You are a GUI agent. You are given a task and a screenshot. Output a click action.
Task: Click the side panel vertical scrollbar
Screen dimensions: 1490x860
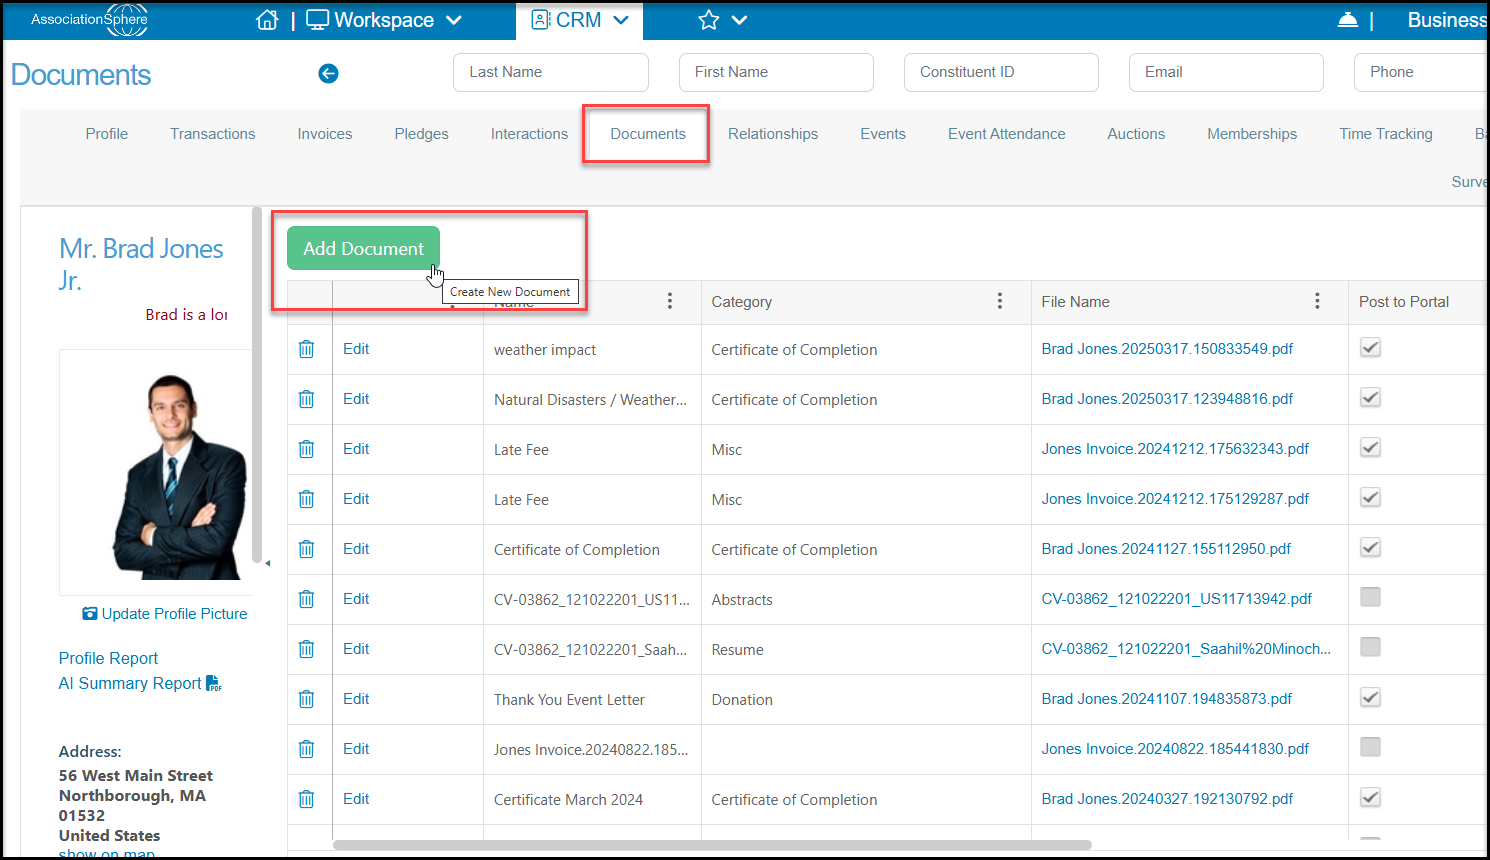(x=257, y=385)
